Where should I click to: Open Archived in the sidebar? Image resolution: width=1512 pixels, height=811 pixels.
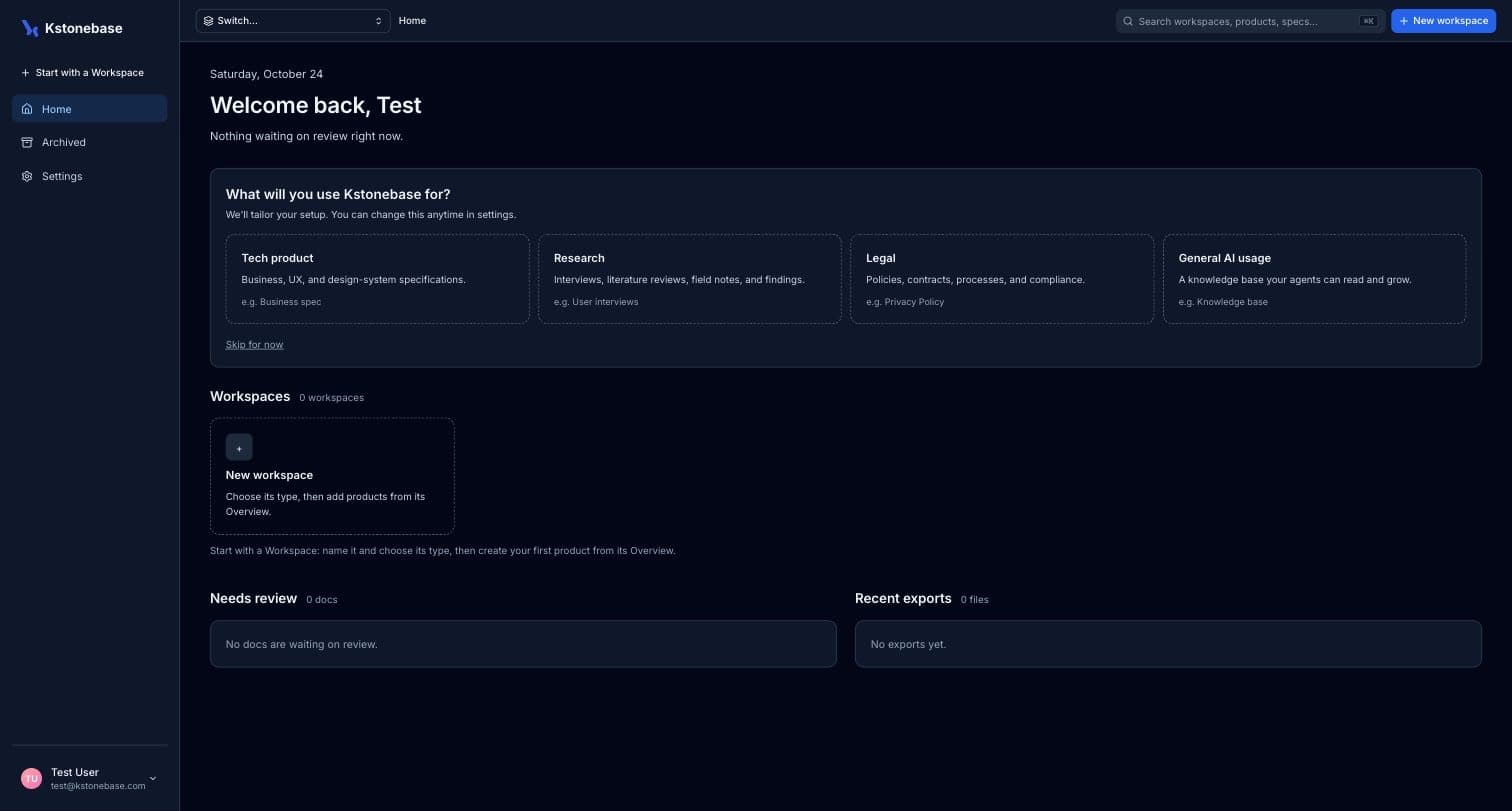89,142
